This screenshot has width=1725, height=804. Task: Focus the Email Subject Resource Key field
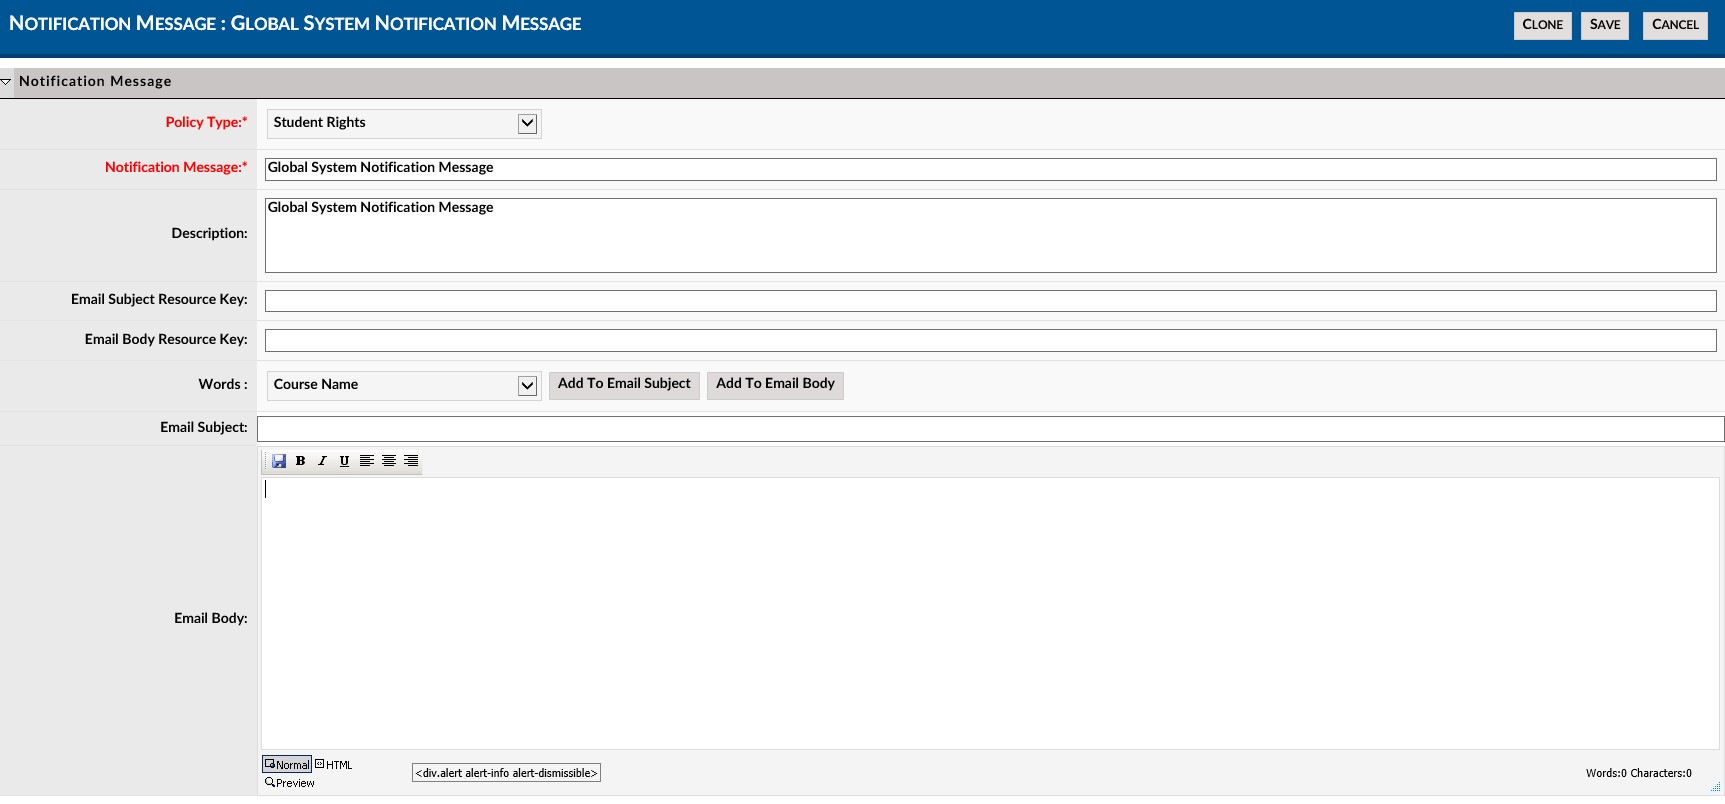tap(990, 301)
